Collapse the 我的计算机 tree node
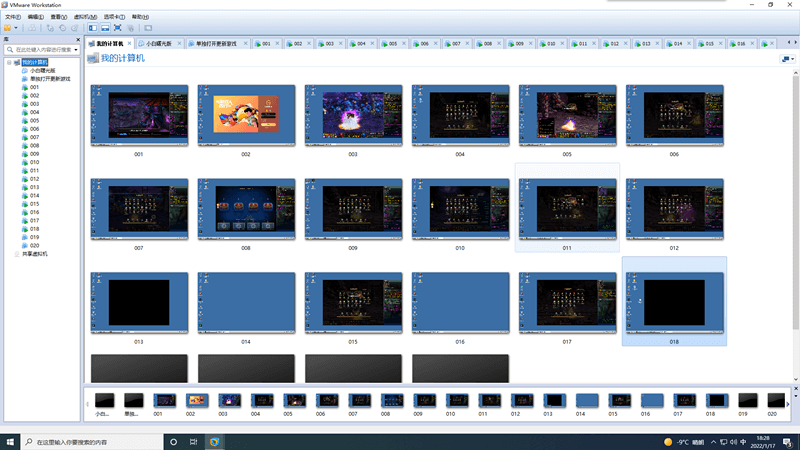The image size is (800, 450). 9,62
